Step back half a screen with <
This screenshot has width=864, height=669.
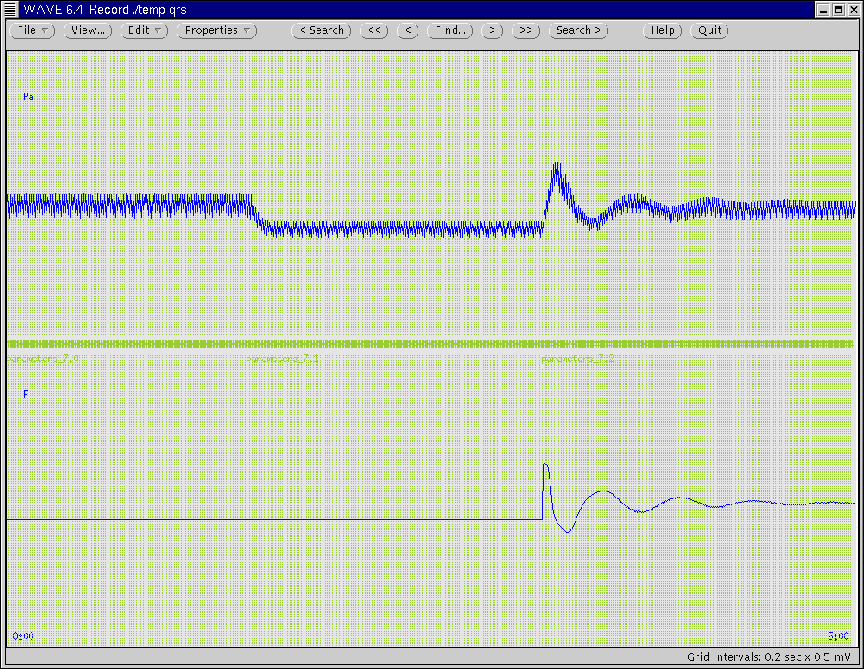click(x=407, y=30)
